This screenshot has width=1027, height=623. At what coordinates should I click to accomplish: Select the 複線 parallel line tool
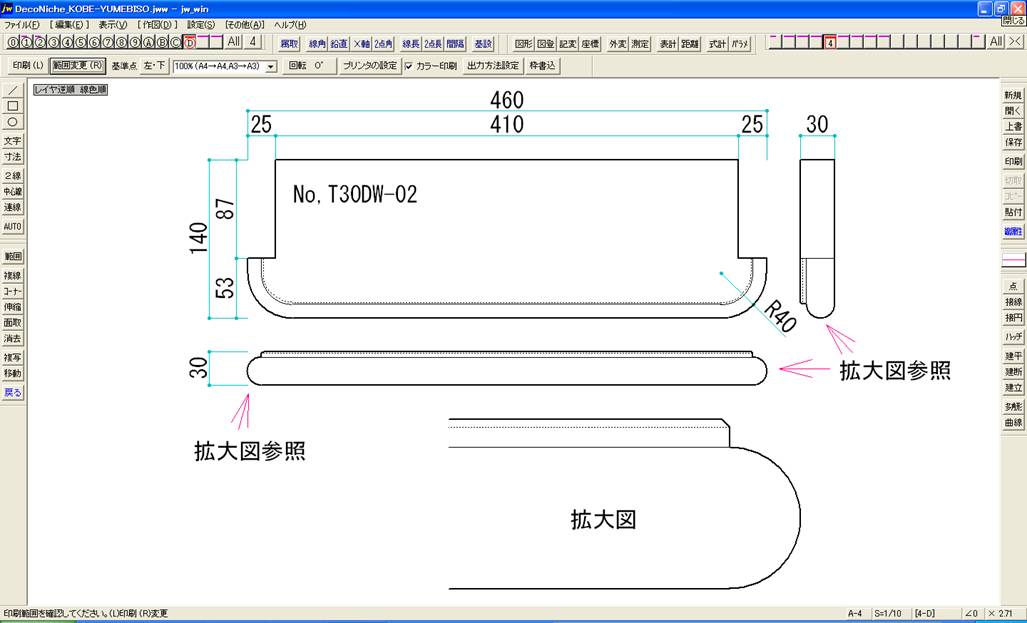12,275
